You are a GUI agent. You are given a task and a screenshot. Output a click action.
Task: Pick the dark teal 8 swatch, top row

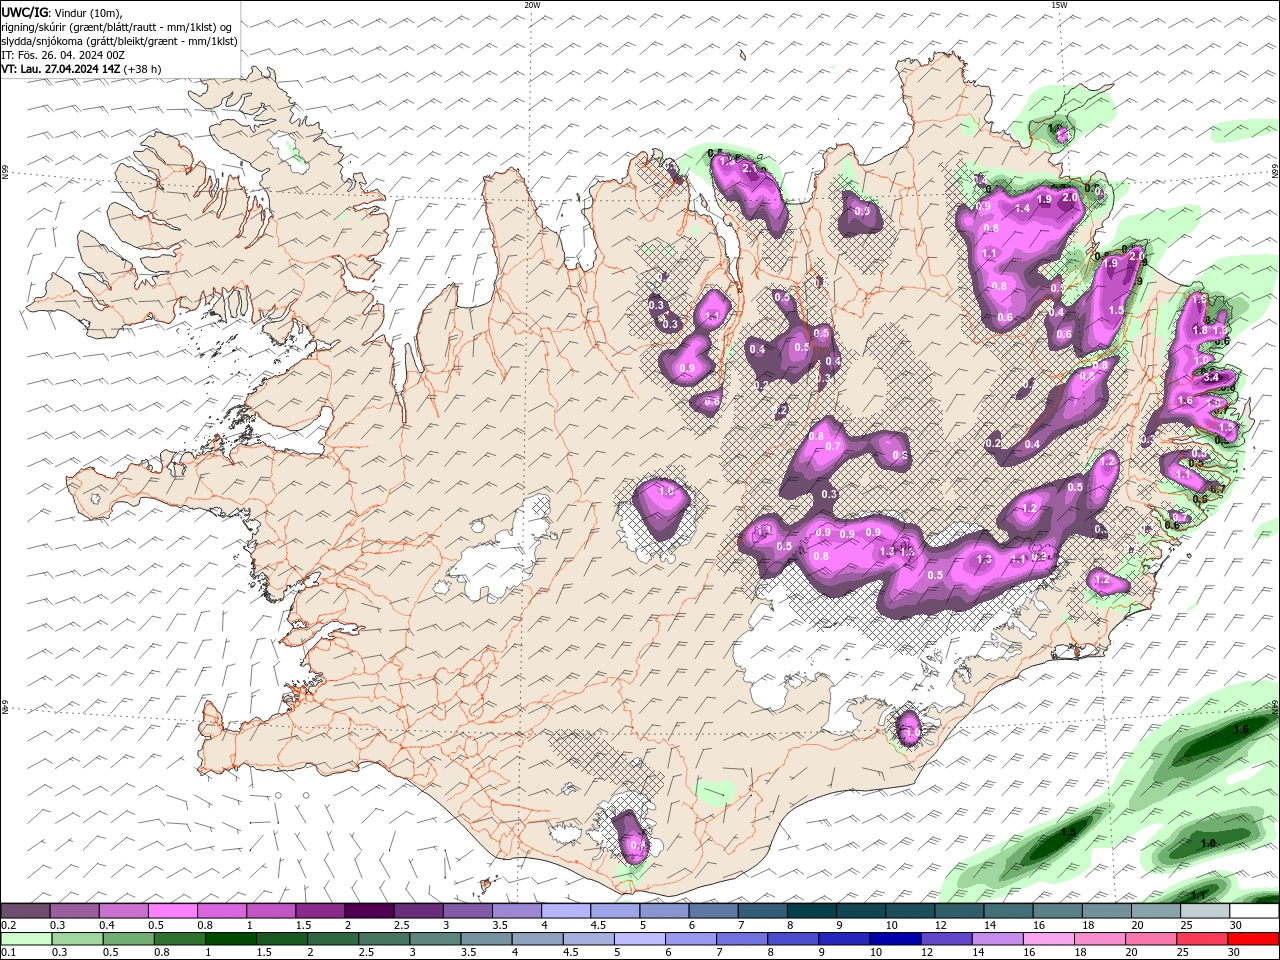click(x=812, y=911)
